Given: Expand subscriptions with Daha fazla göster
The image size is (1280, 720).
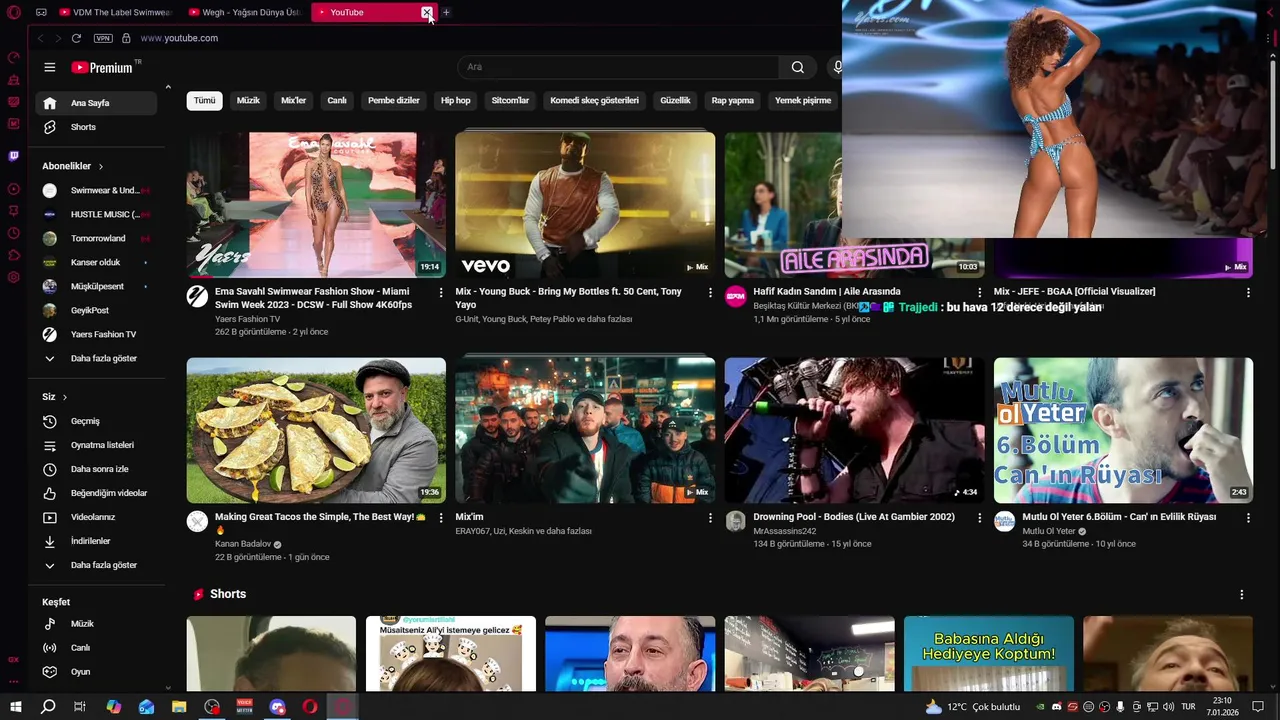Looking at the screenshot, I should [x=96, y=358].
